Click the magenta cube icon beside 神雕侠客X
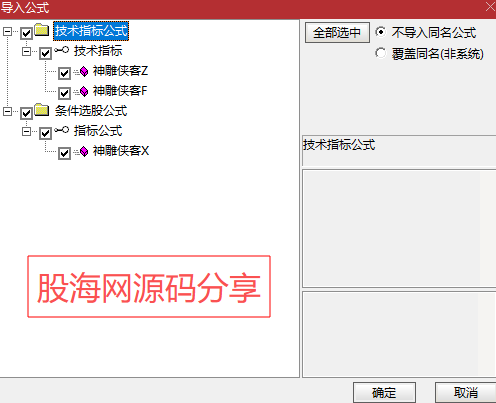Viewport: 496px width, 403px height. 84,151
